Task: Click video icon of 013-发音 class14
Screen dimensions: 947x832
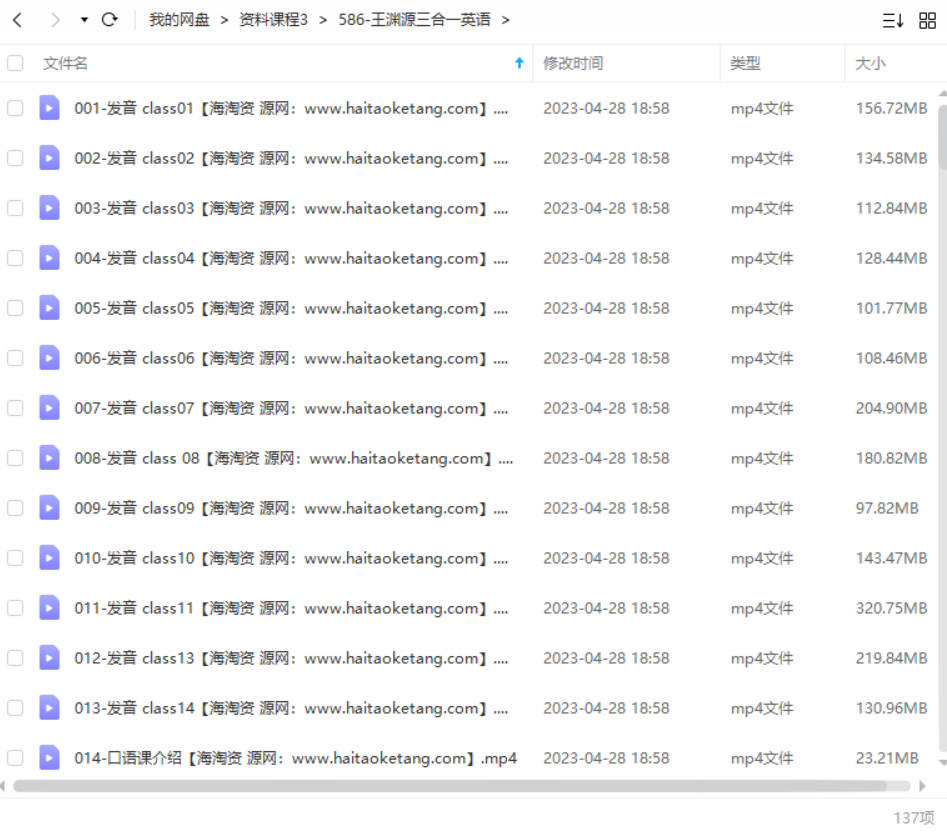Action: [x=50, y=708]
